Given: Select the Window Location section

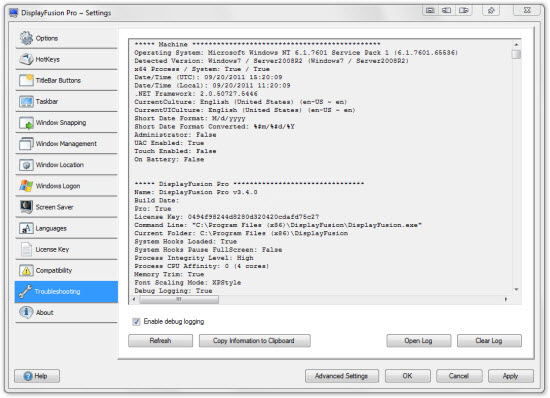Looking at the screenshot, I should [x=66, y=165].
